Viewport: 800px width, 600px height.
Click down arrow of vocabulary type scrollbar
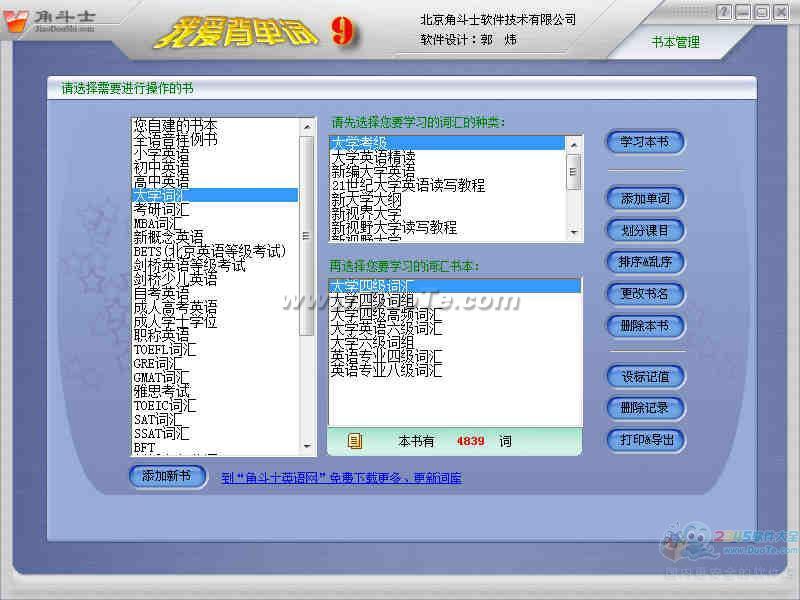point(573,233)
